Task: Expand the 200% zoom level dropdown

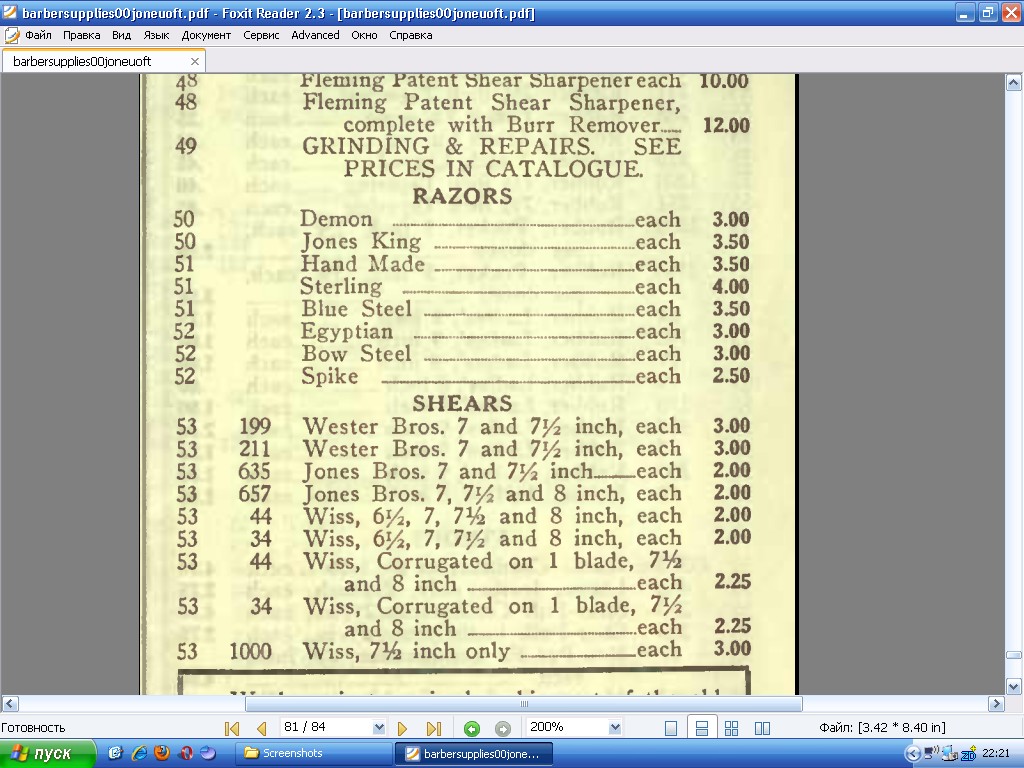Action: [x=615, y=728]
